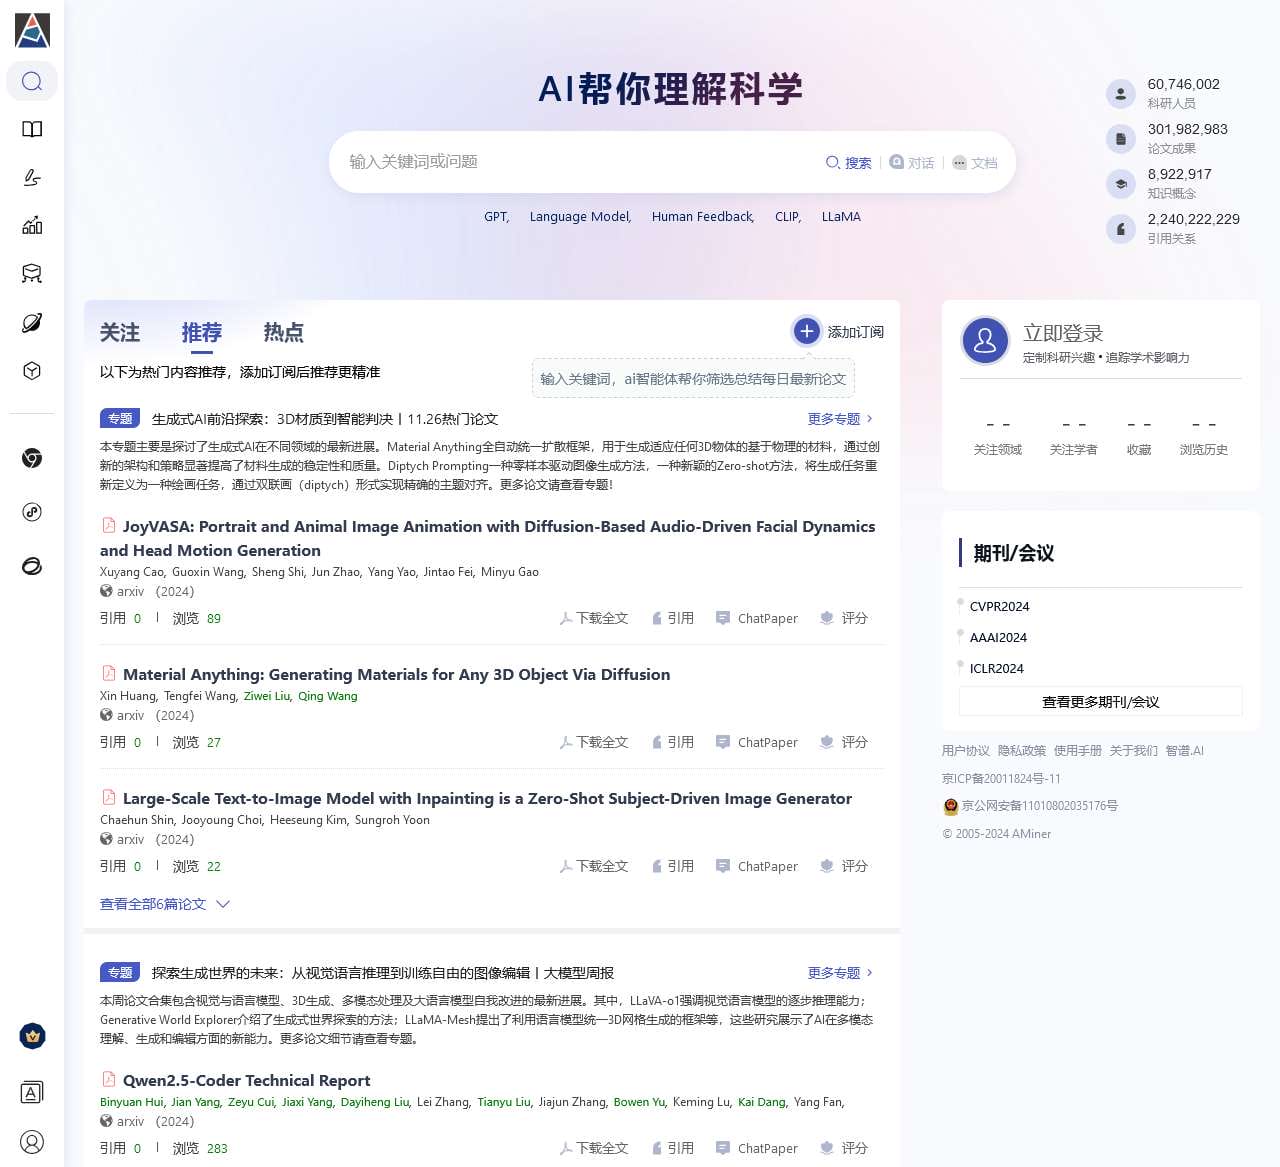Open the open-book icon in the sidebar
Viewport: 1280px width, 1167px height.
pos(32,129)
